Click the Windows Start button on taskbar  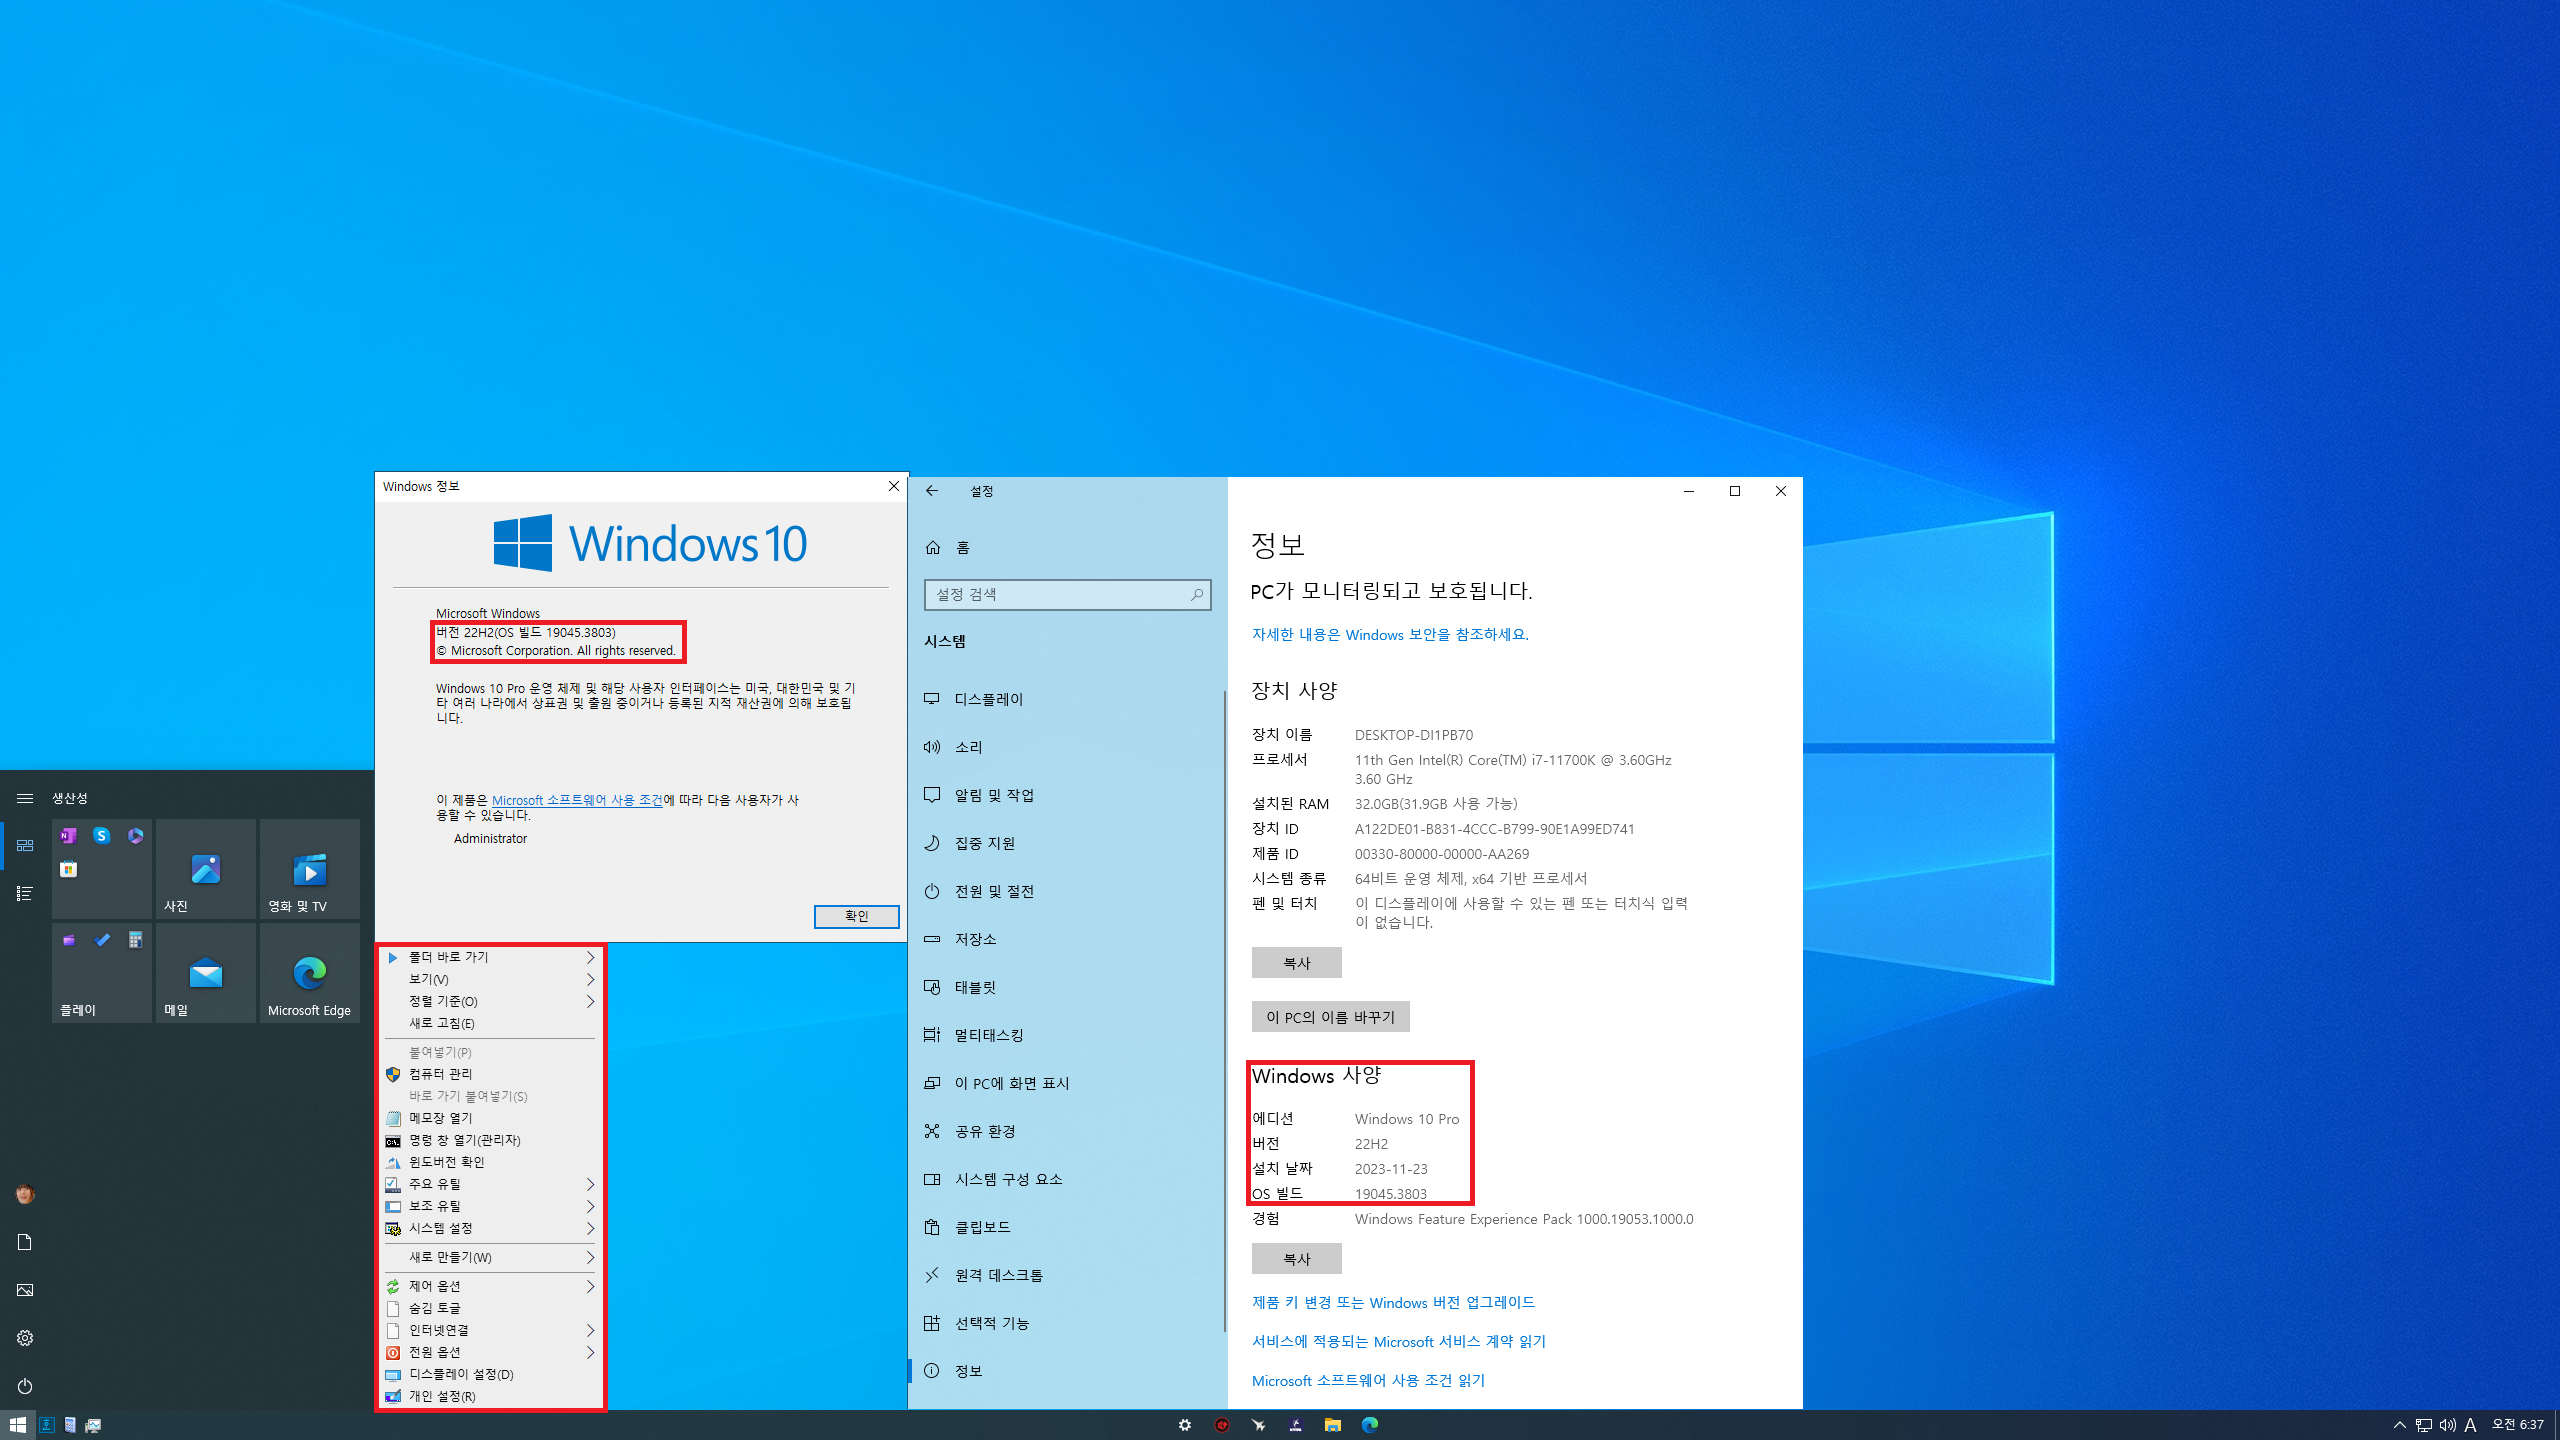point(18,1425)
